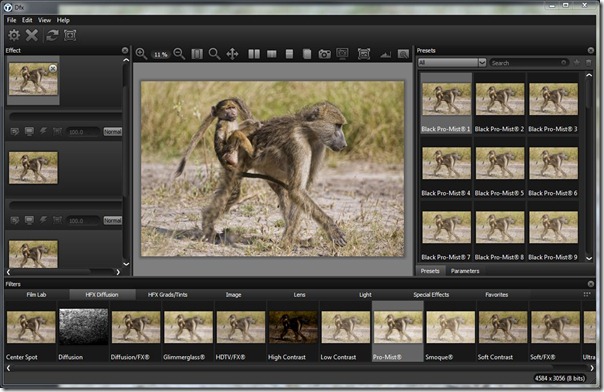
Task: Click the X cancel icon in main toolbar
Action: (x=32, y=35)
